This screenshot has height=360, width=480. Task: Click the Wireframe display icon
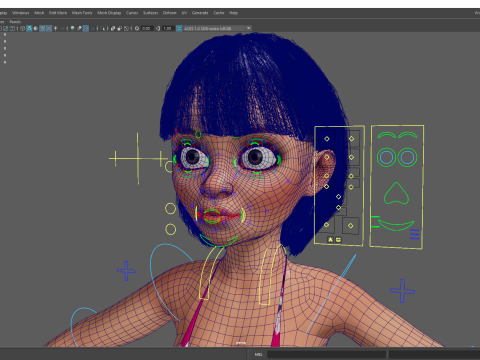[22, 29]
